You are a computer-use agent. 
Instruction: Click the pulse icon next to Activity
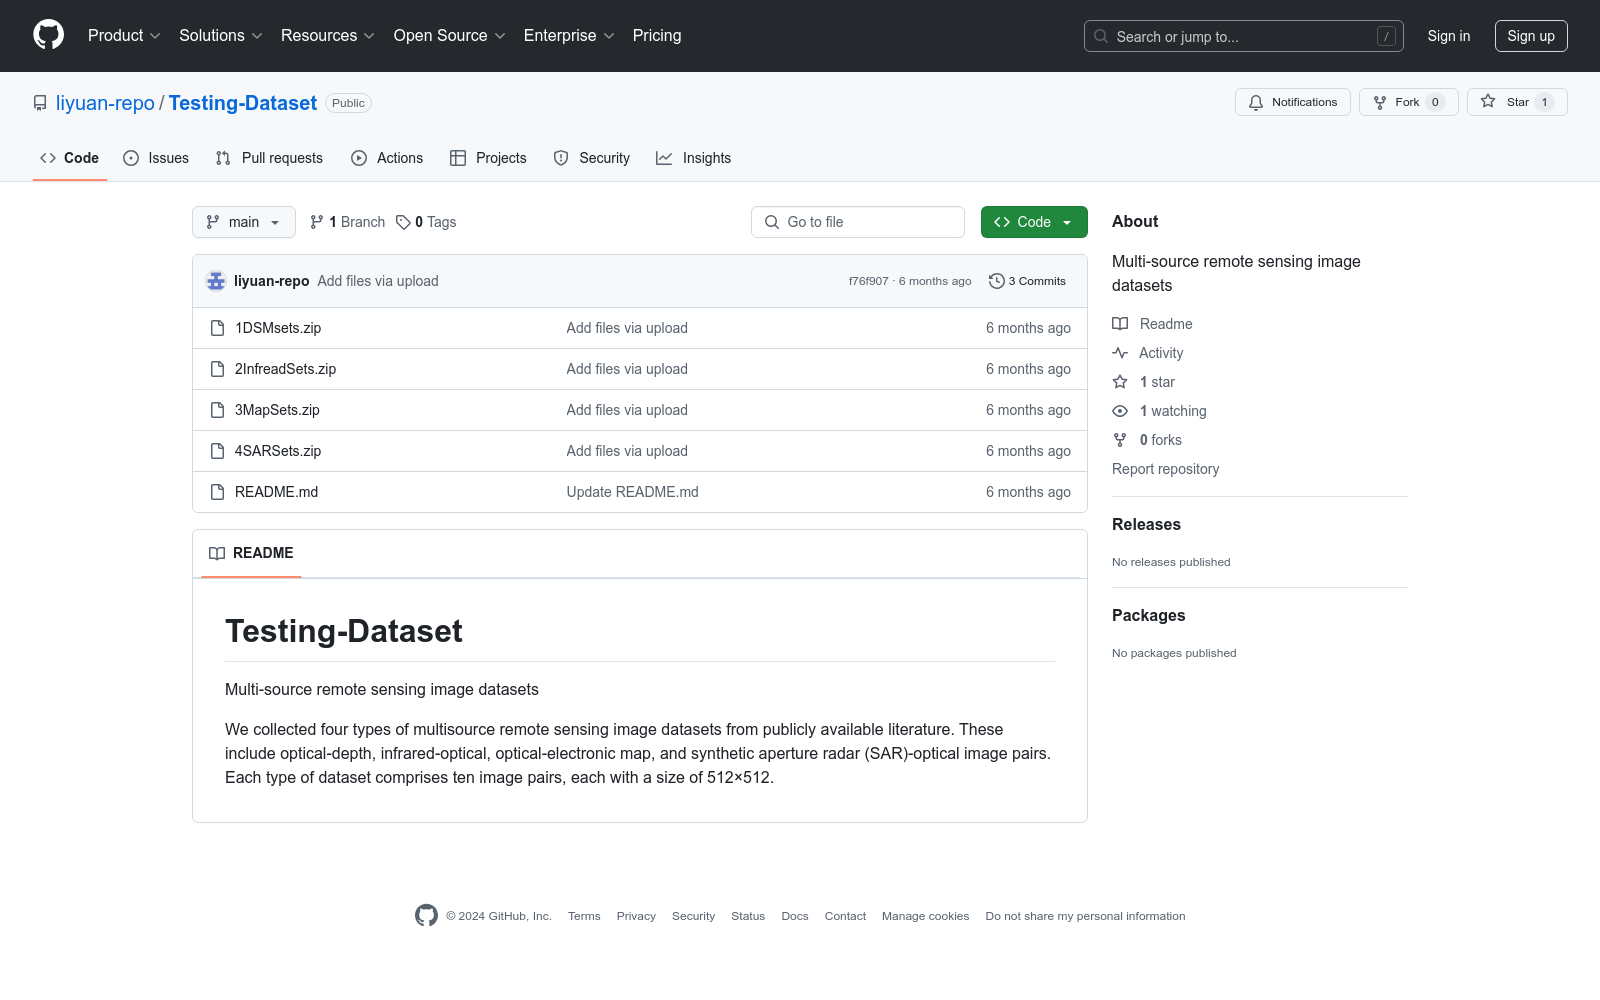tap(1120, 353)
